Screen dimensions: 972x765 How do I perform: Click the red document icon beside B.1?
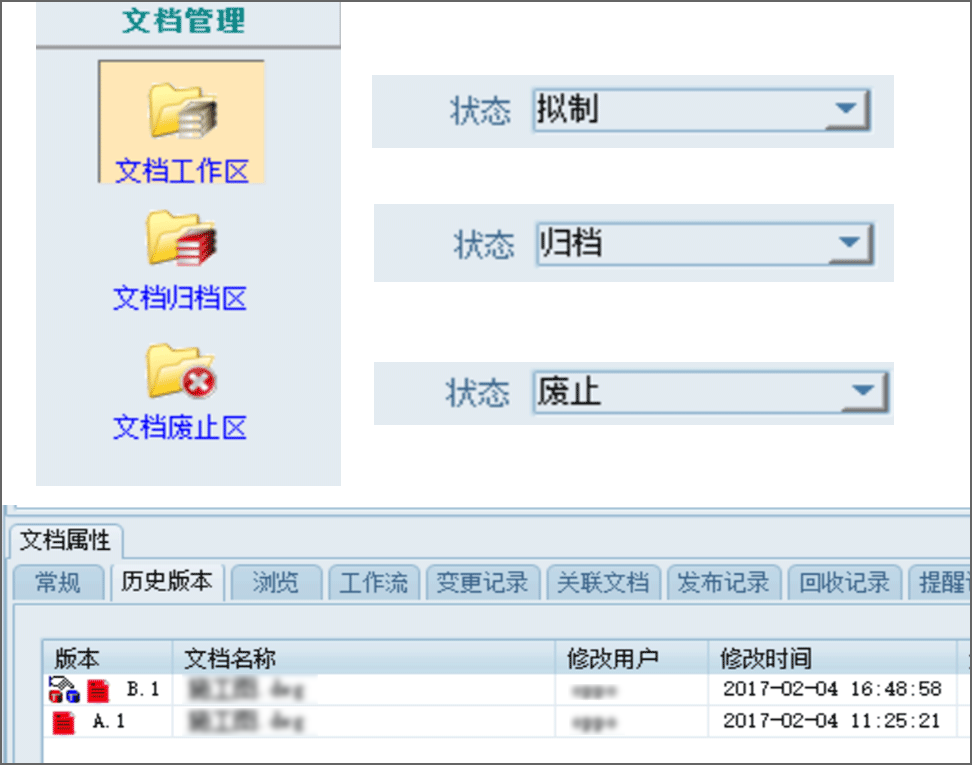[97, 690]
